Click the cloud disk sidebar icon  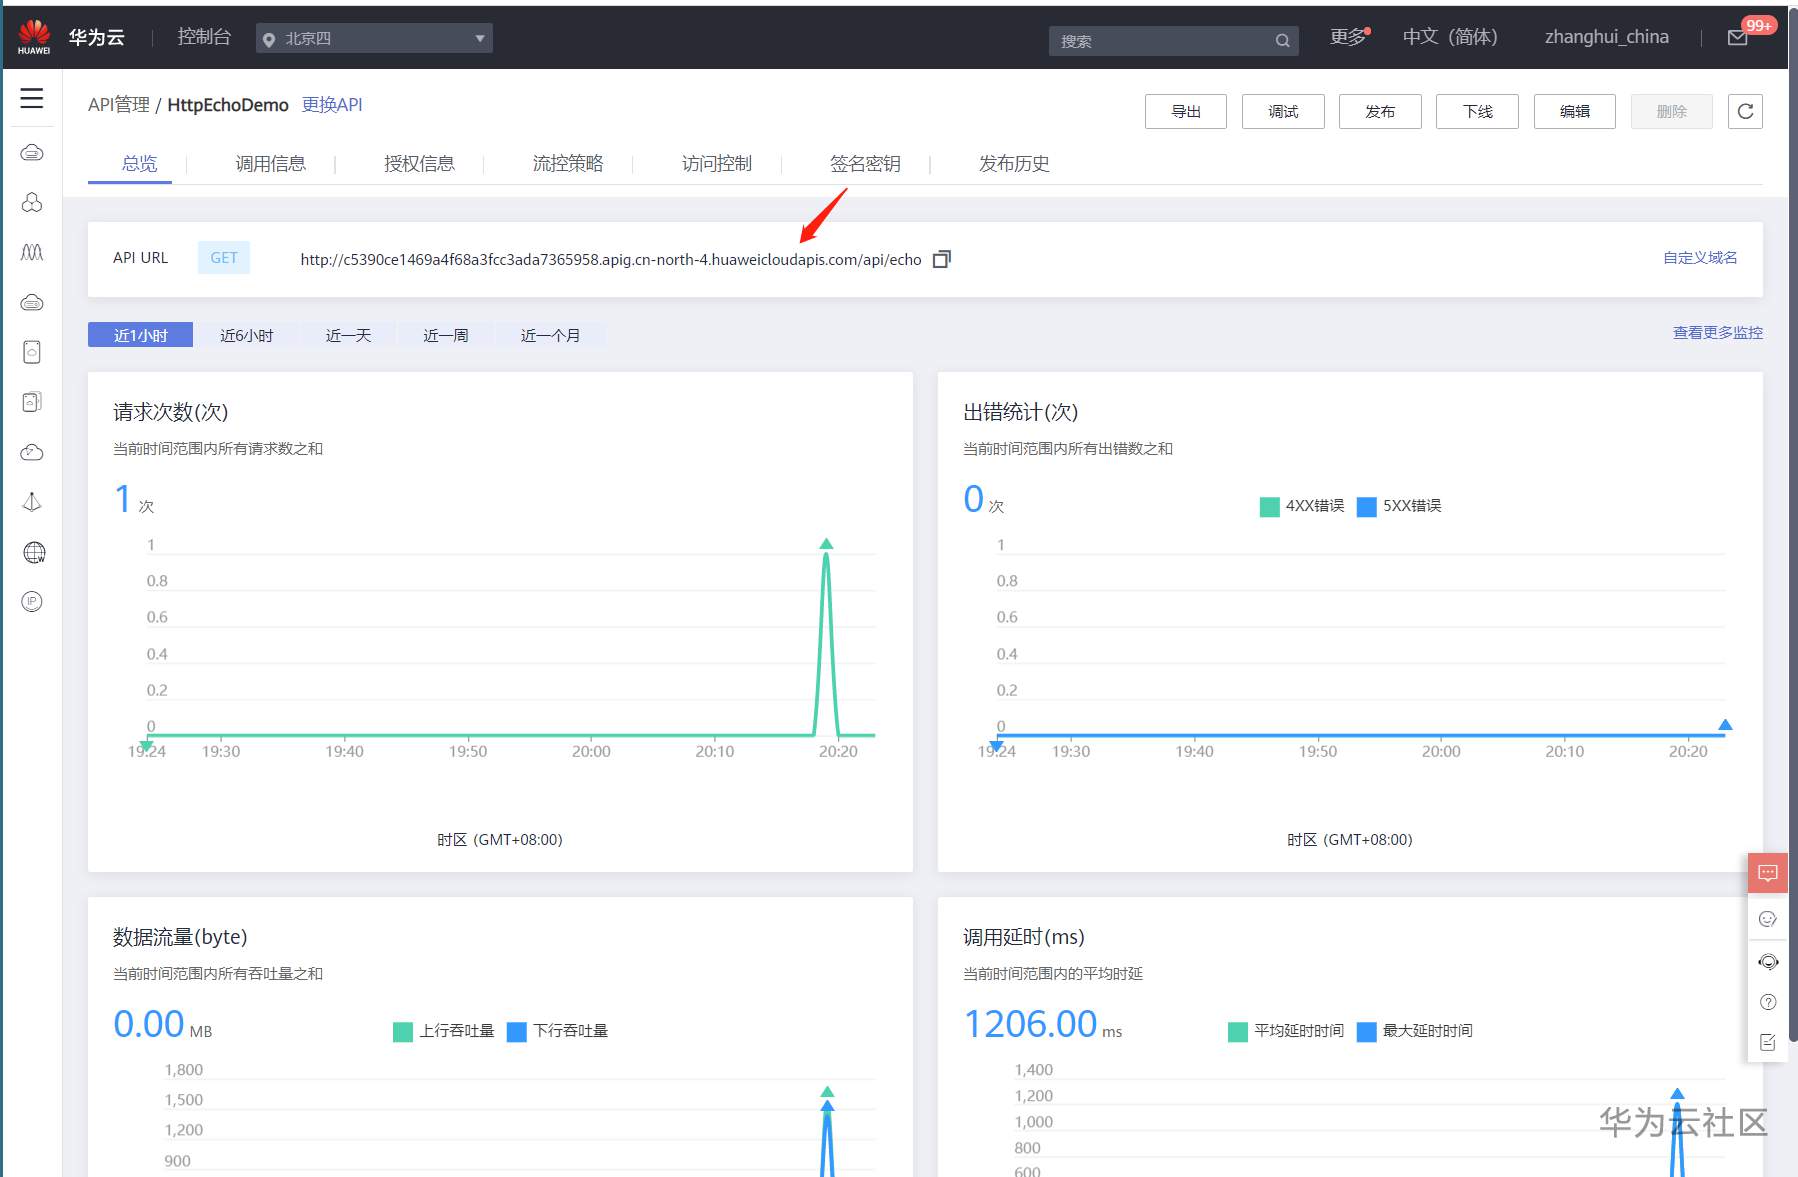point(32,302)
